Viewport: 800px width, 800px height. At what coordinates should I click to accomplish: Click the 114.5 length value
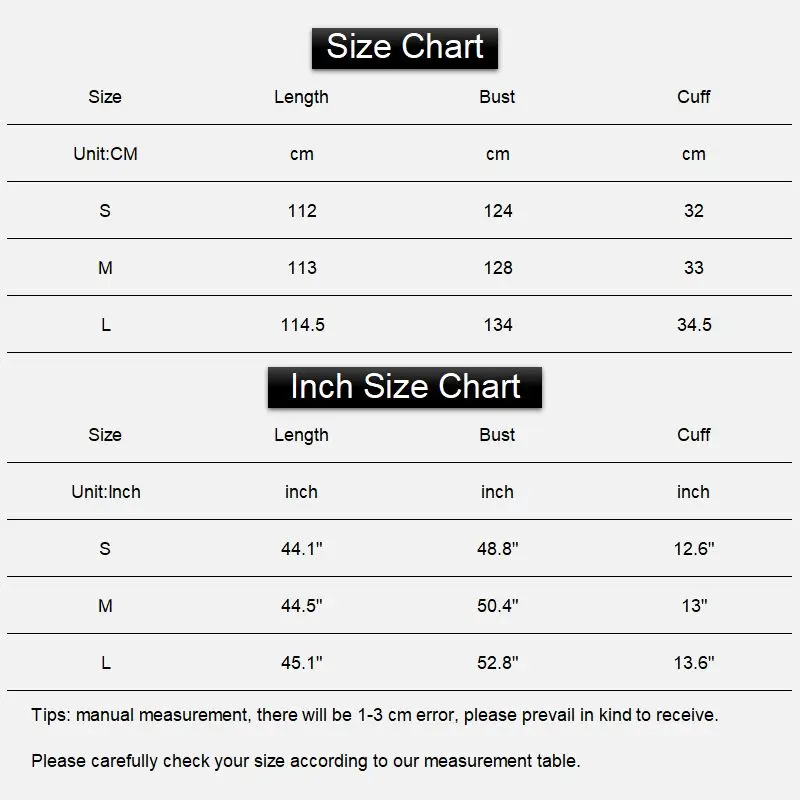click(x=302, y=325)
